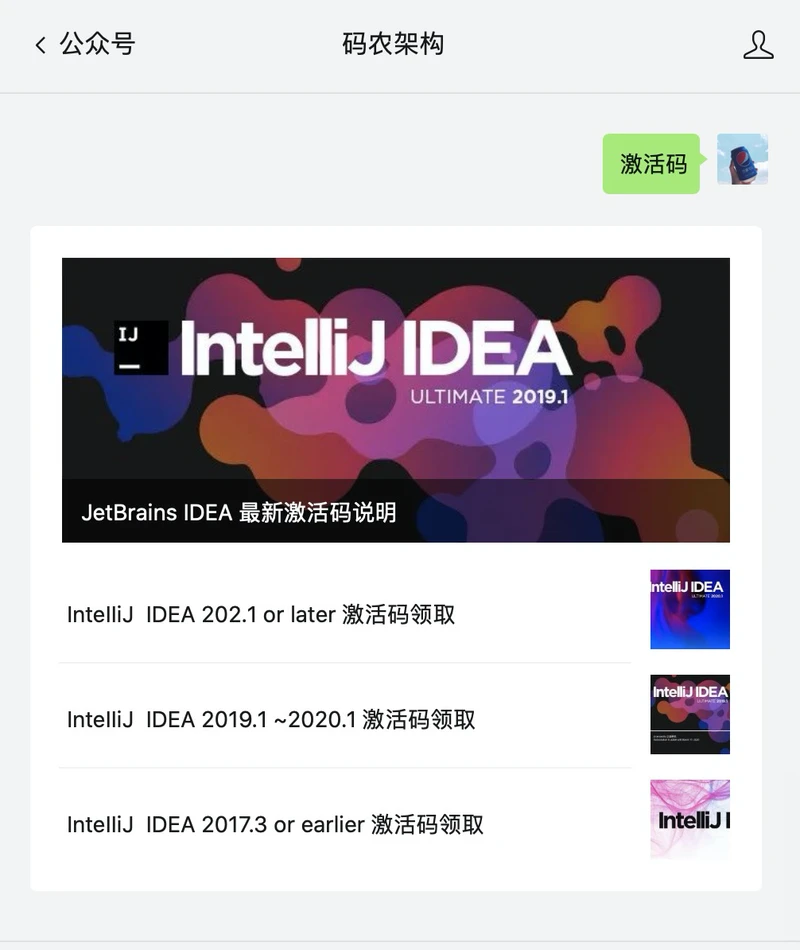Tap the IJ logo box in banner

point(141,348)
